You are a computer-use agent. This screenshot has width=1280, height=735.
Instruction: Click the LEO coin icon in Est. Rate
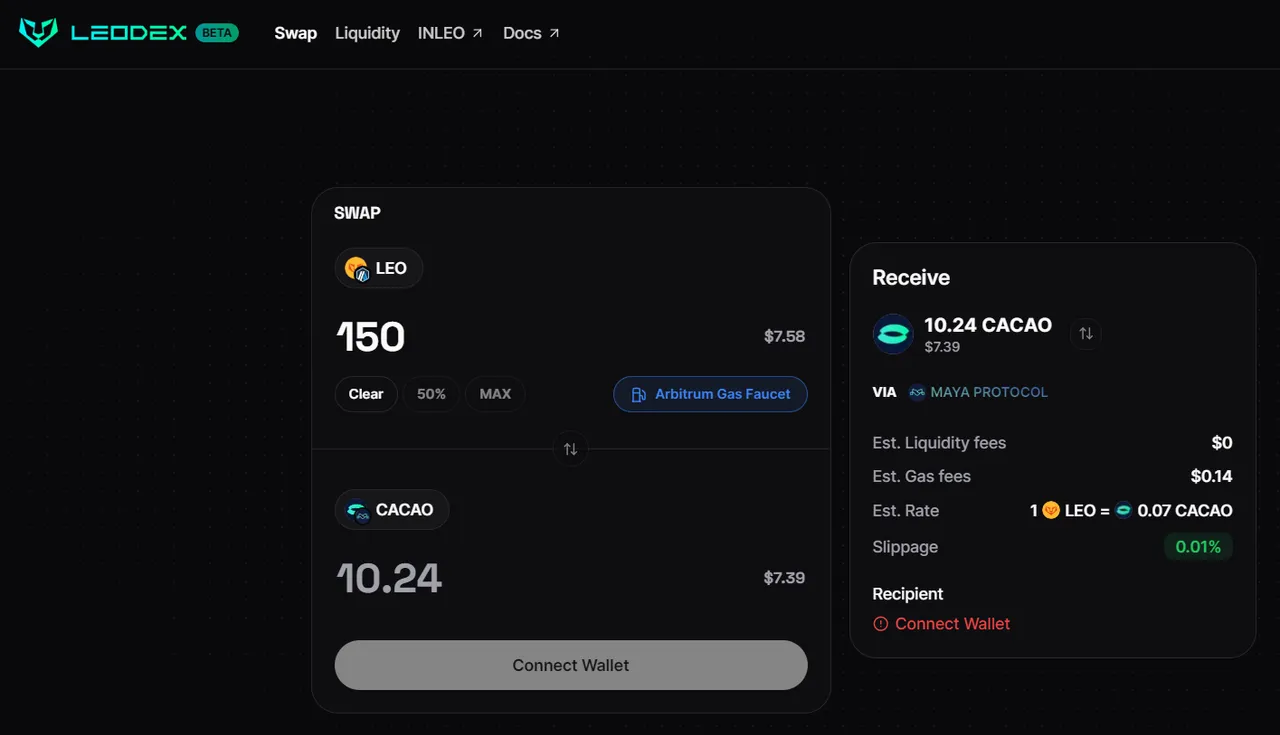(1051, 510)
